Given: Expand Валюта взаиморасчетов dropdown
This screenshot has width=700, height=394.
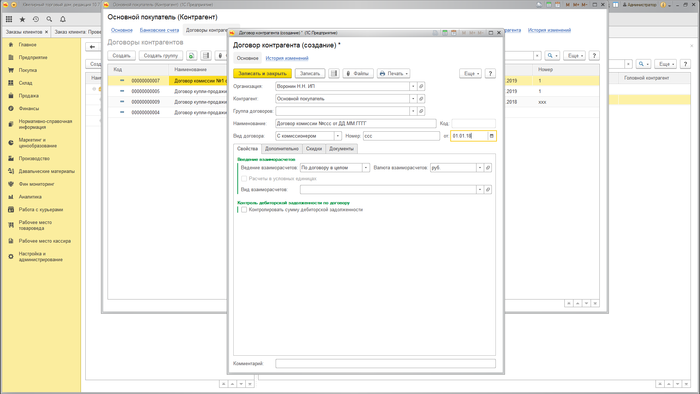Looking at the screenshot, I should pyautogui.click(x=480, y=168).
